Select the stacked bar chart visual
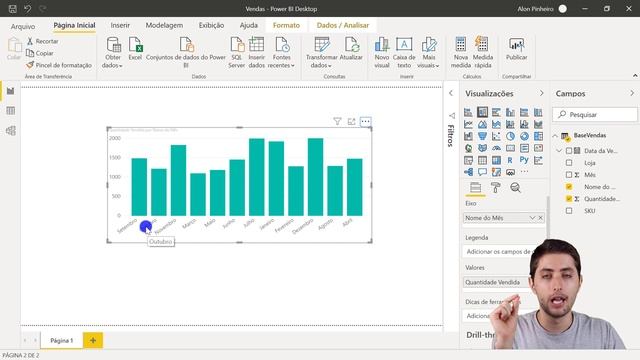The width and height of the screenshot is (640, 360). [468, 112]
